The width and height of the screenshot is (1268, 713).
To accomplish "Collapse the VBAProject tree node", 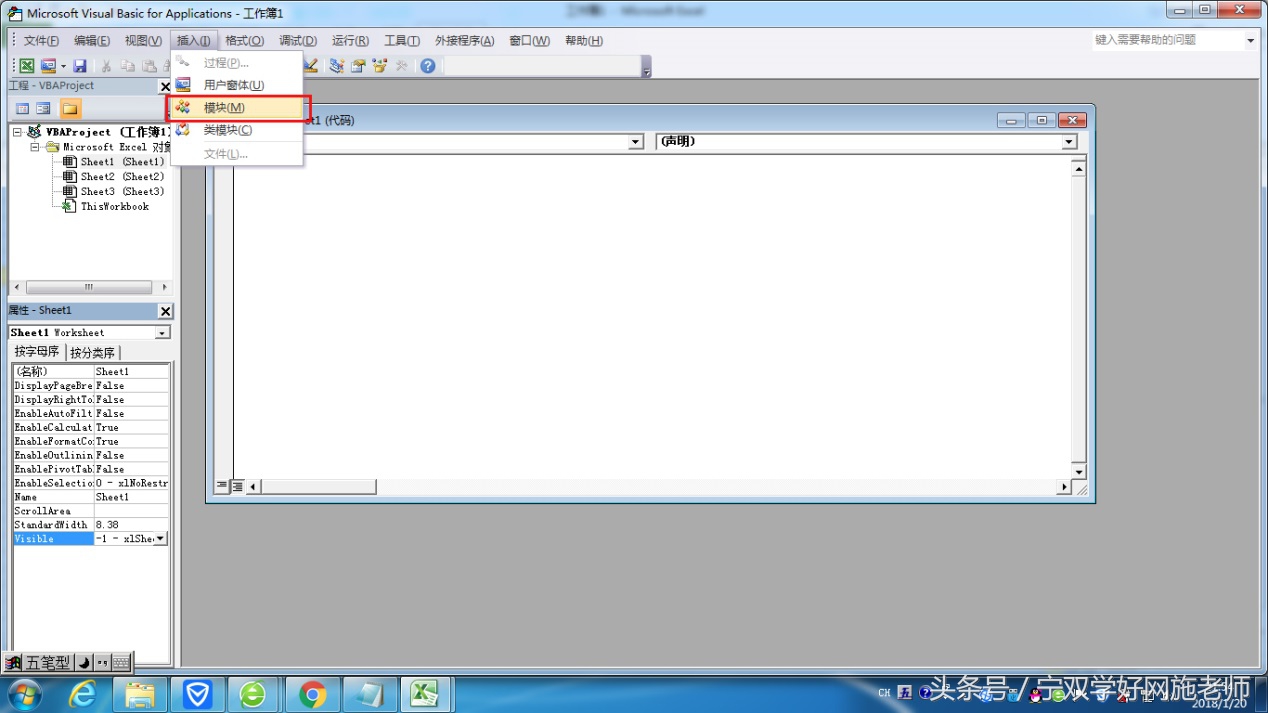I will pos(18,132).
